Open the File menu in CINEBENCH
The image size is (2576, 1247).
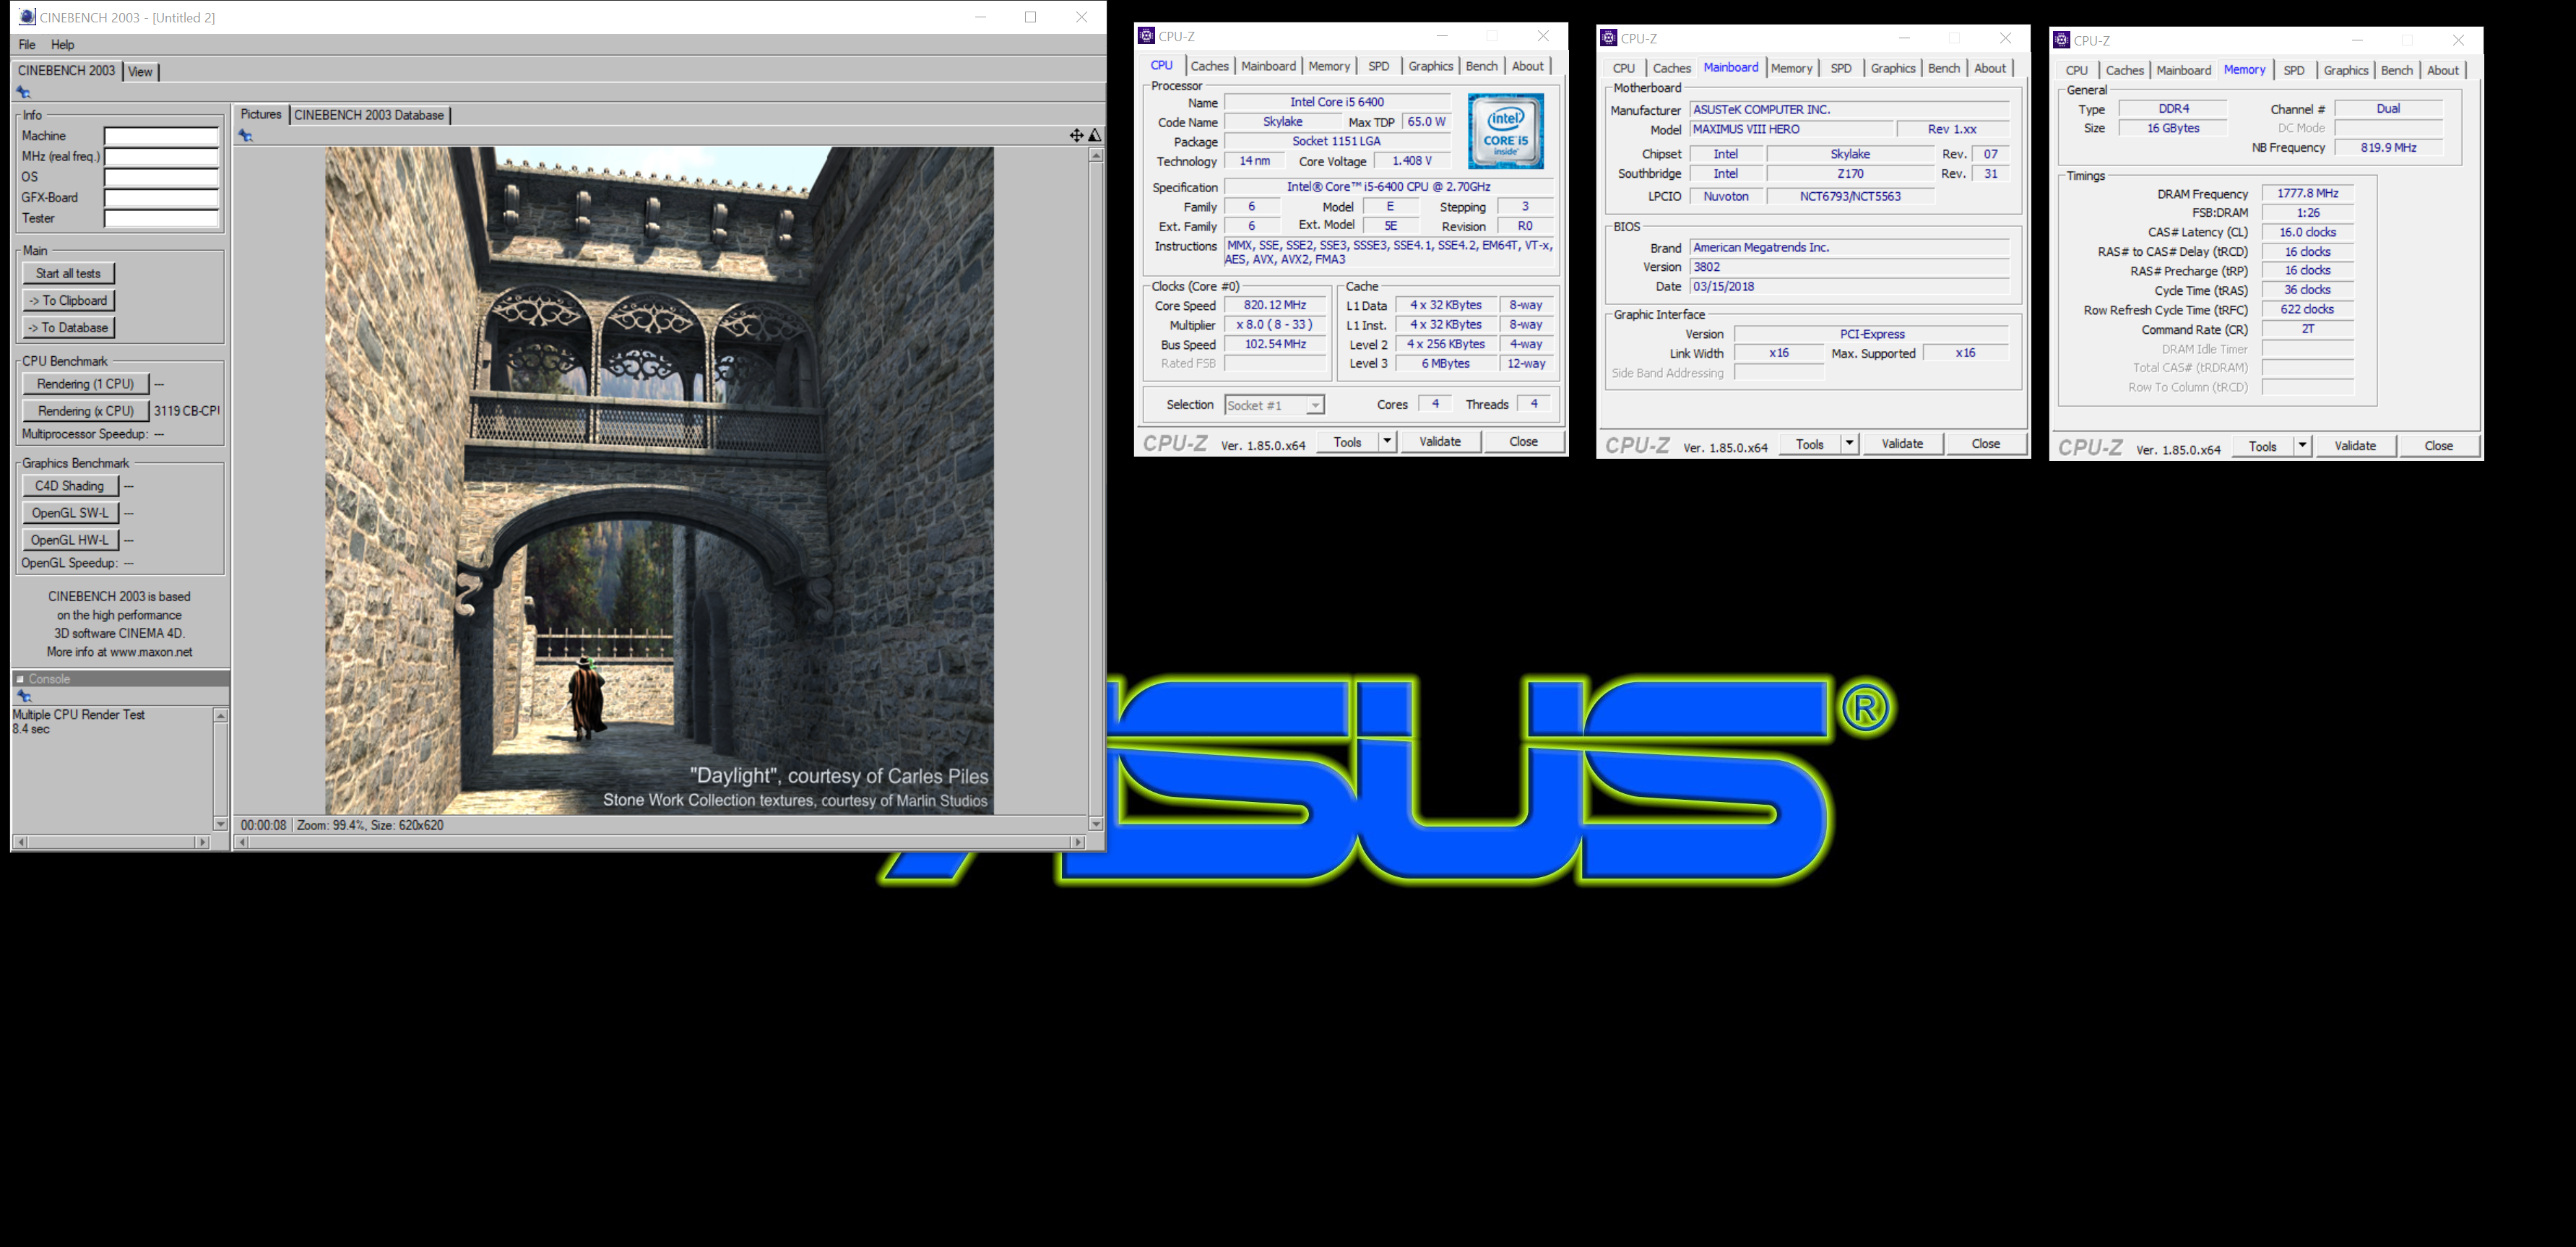point(27,45)
